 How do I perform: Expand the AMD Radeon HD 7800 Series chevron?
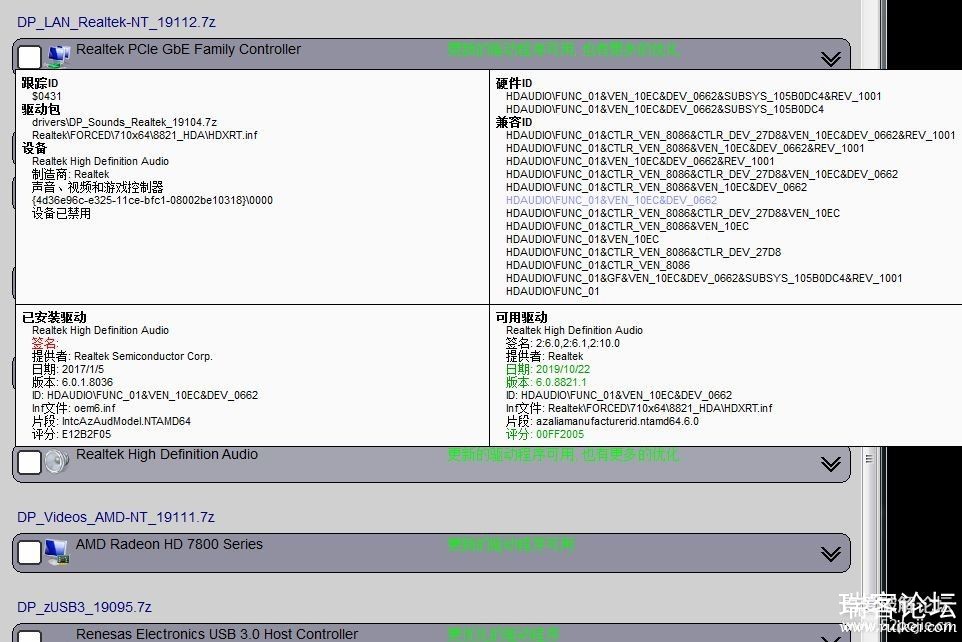pyautogui.click(x=831, y=554)
